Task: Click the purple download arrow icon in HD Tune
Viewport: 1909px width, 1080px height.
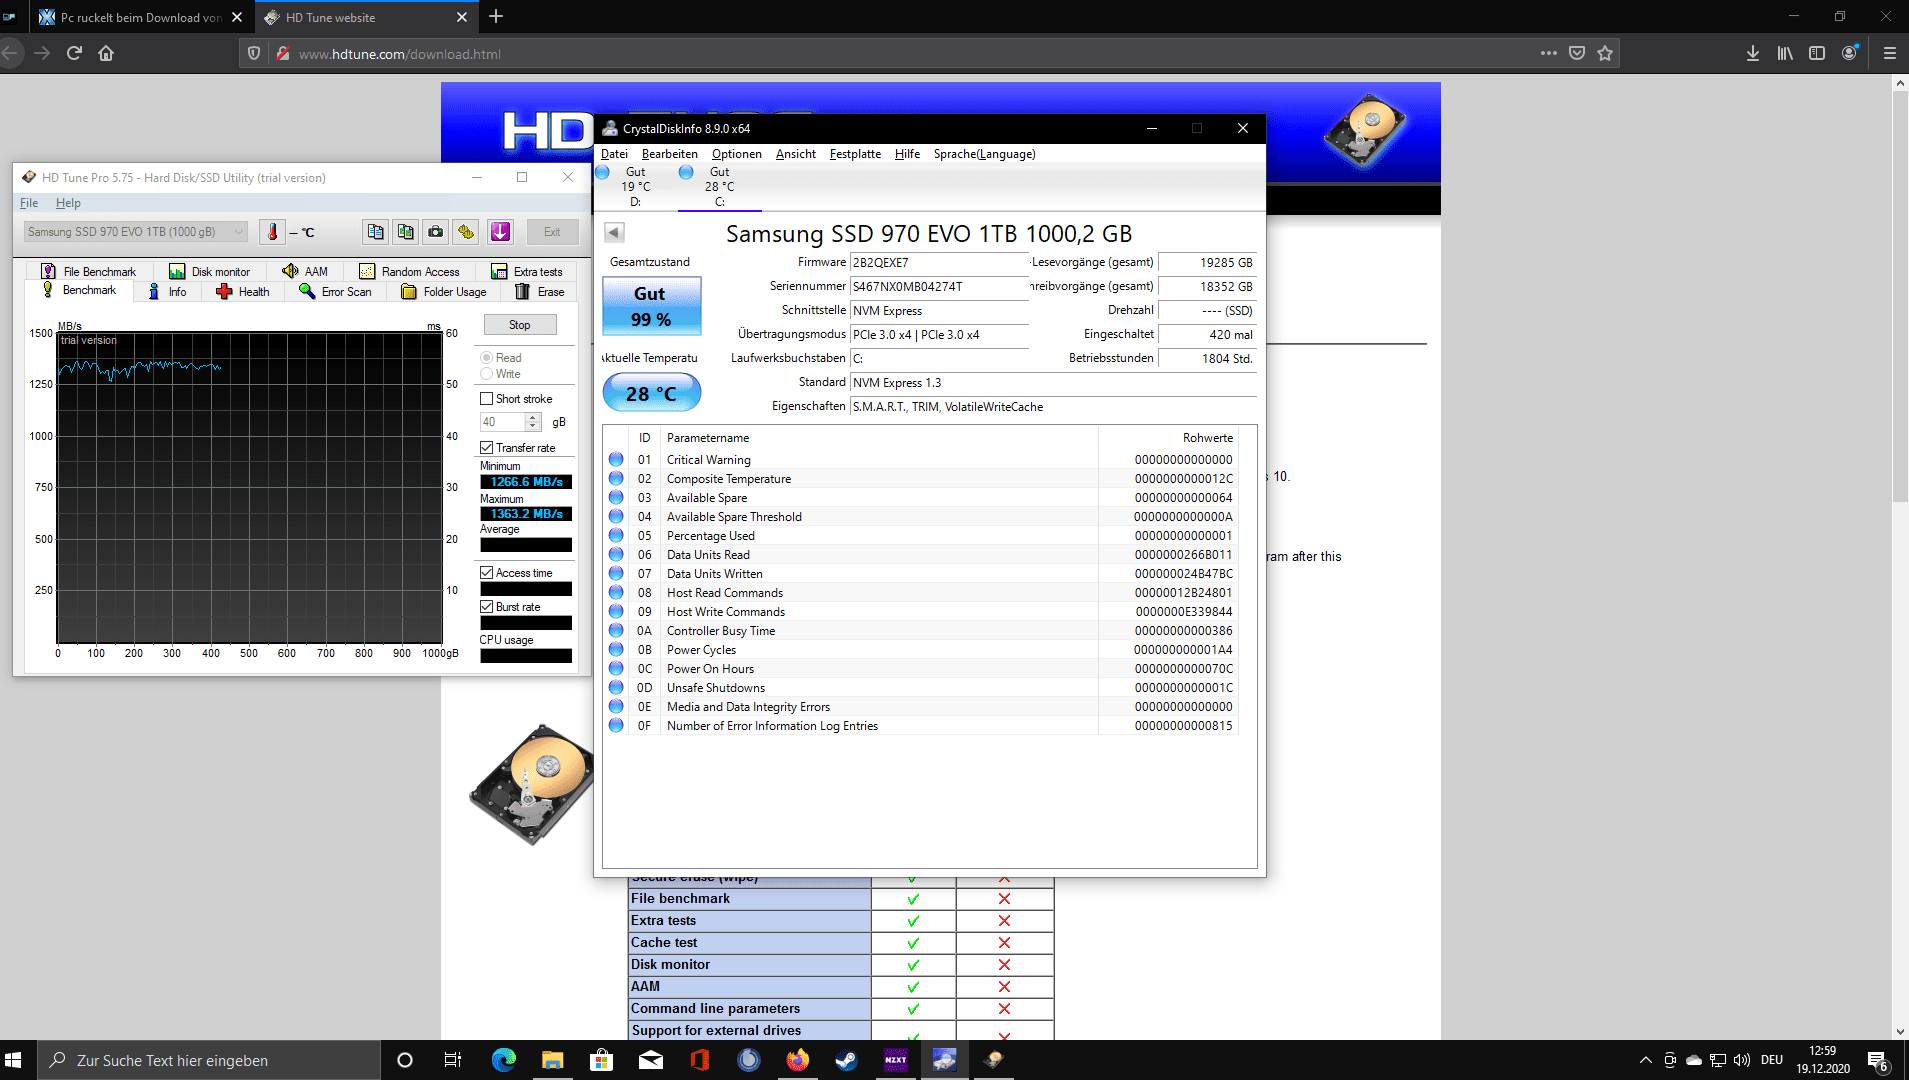Action: point(500,232)
